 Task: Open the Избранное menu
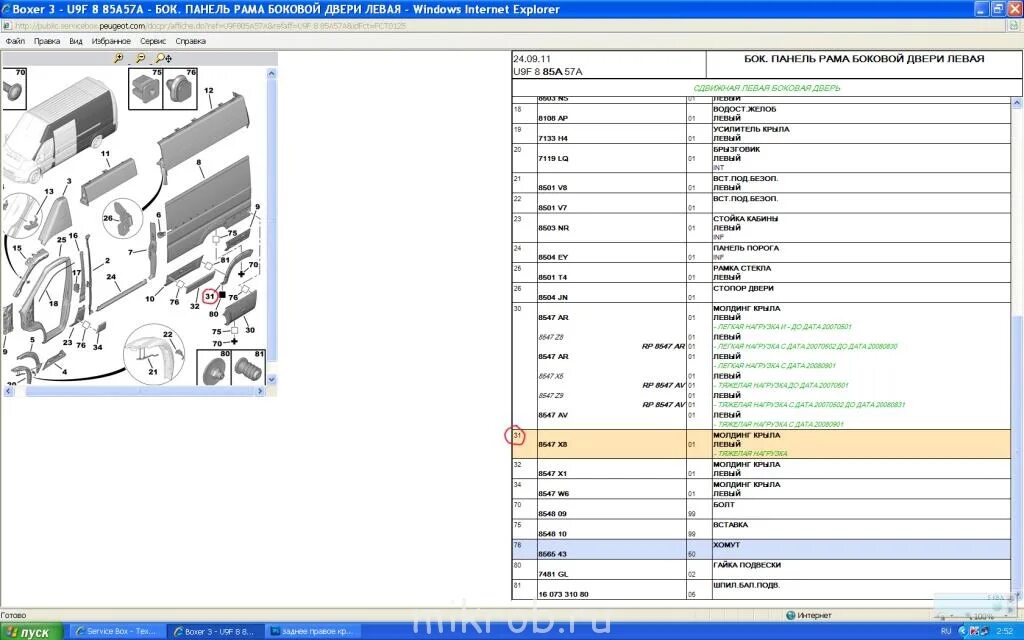(x=111, y=41)
